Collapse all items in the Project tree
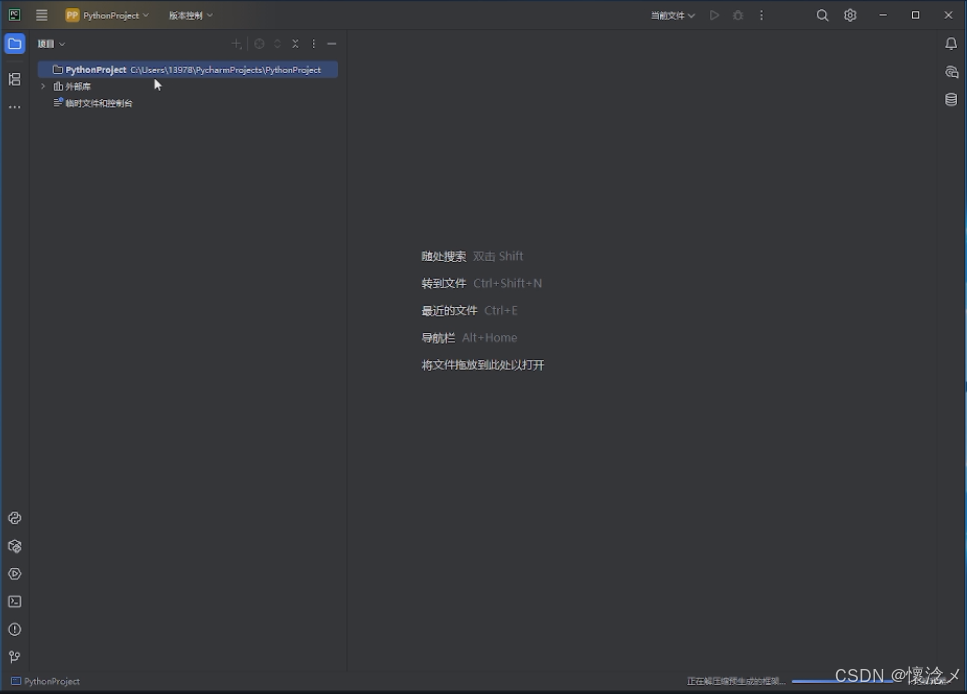967x694 pixels. point(295,43)
